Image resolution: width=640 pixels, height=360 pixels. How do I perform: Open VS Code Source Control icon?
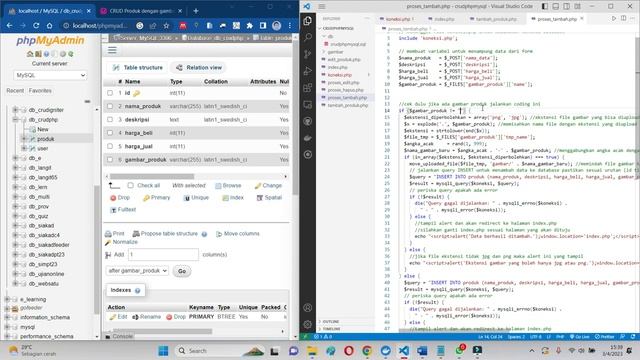308,54
